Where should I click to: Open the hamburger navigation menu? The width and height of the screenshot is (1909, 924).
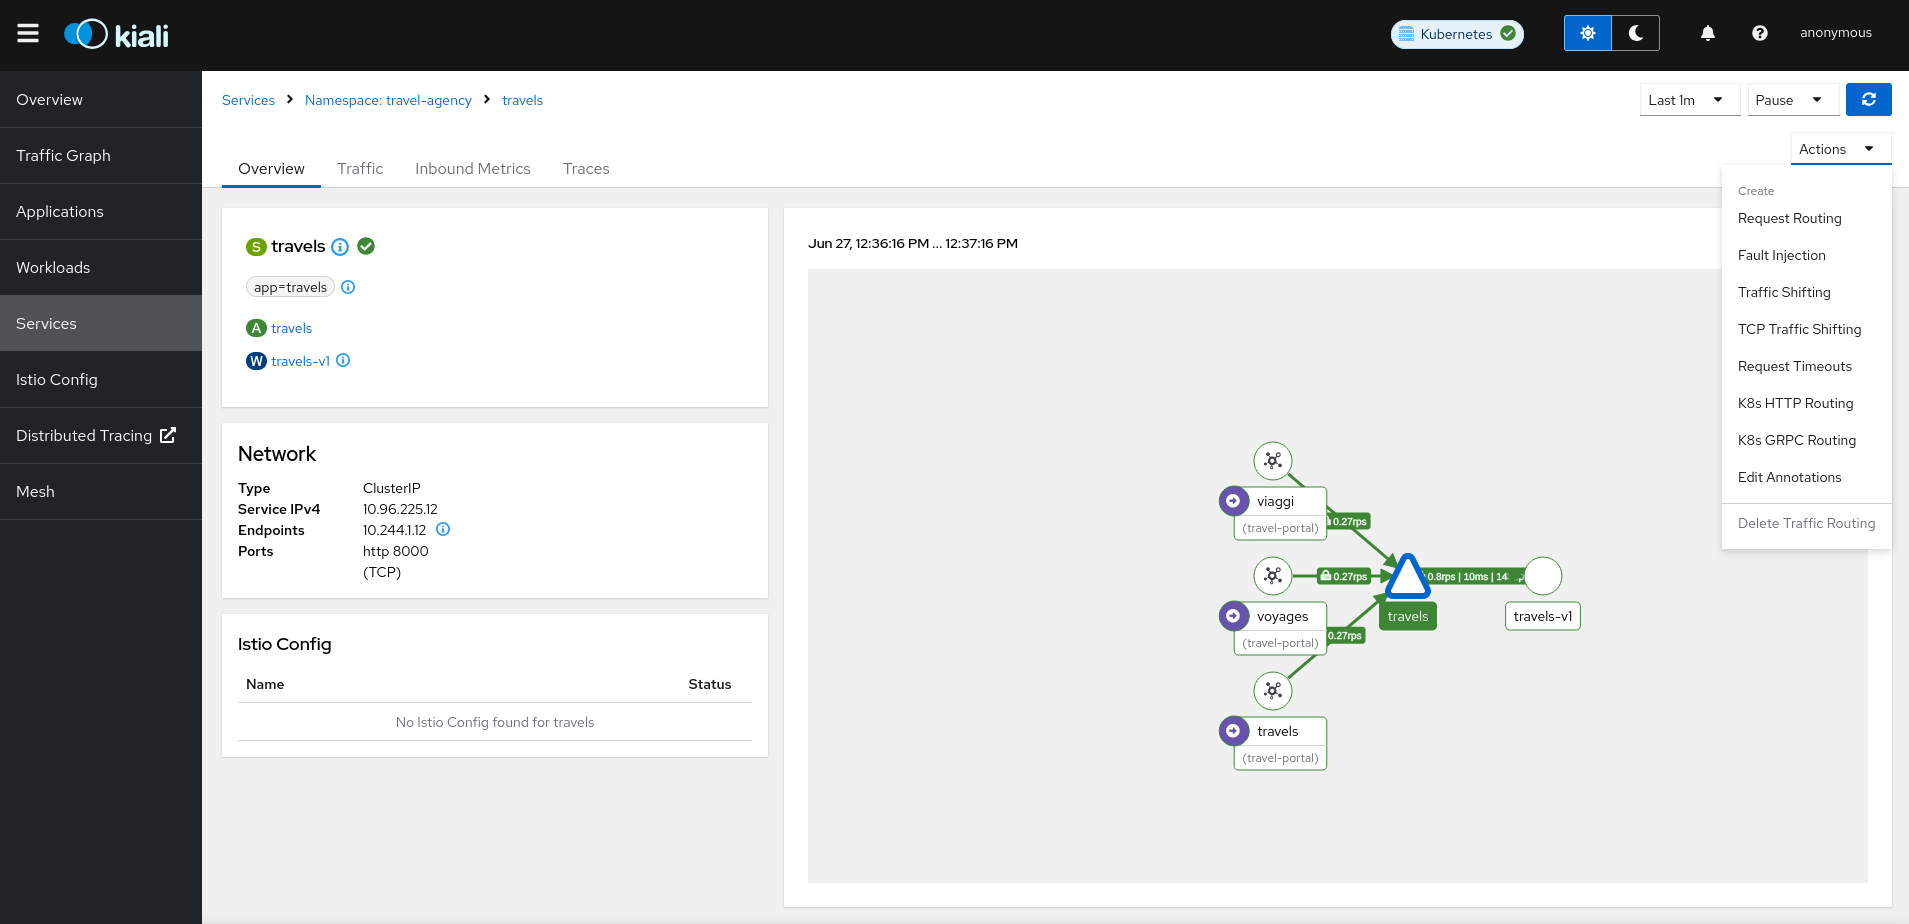click(x=28, y=32)
